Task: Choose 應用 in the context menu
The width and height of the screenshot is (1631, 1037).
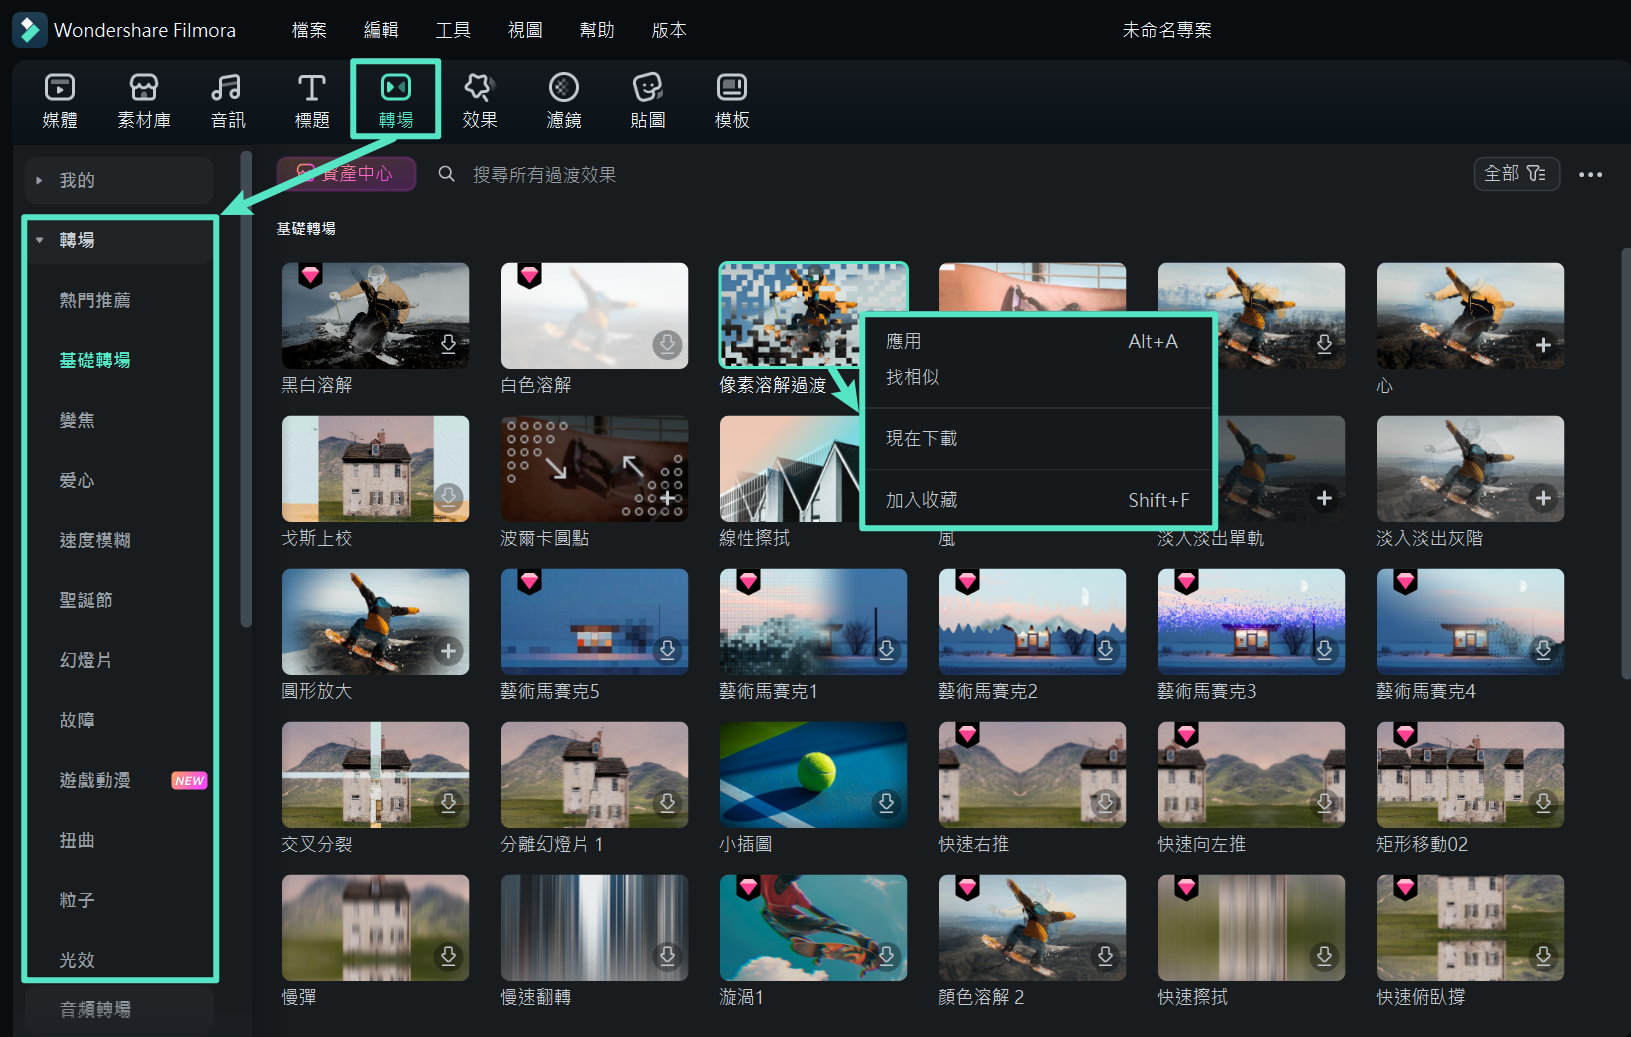Action: pyautogui.click(x=1037, y=341)
